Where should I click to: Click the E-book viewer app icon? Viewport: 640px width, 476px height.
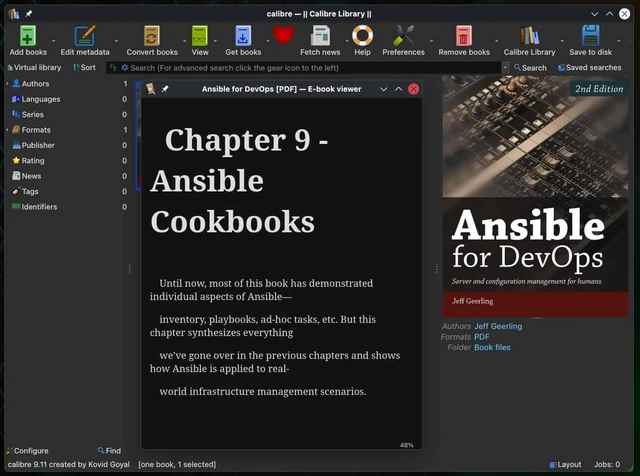point(151,89)
